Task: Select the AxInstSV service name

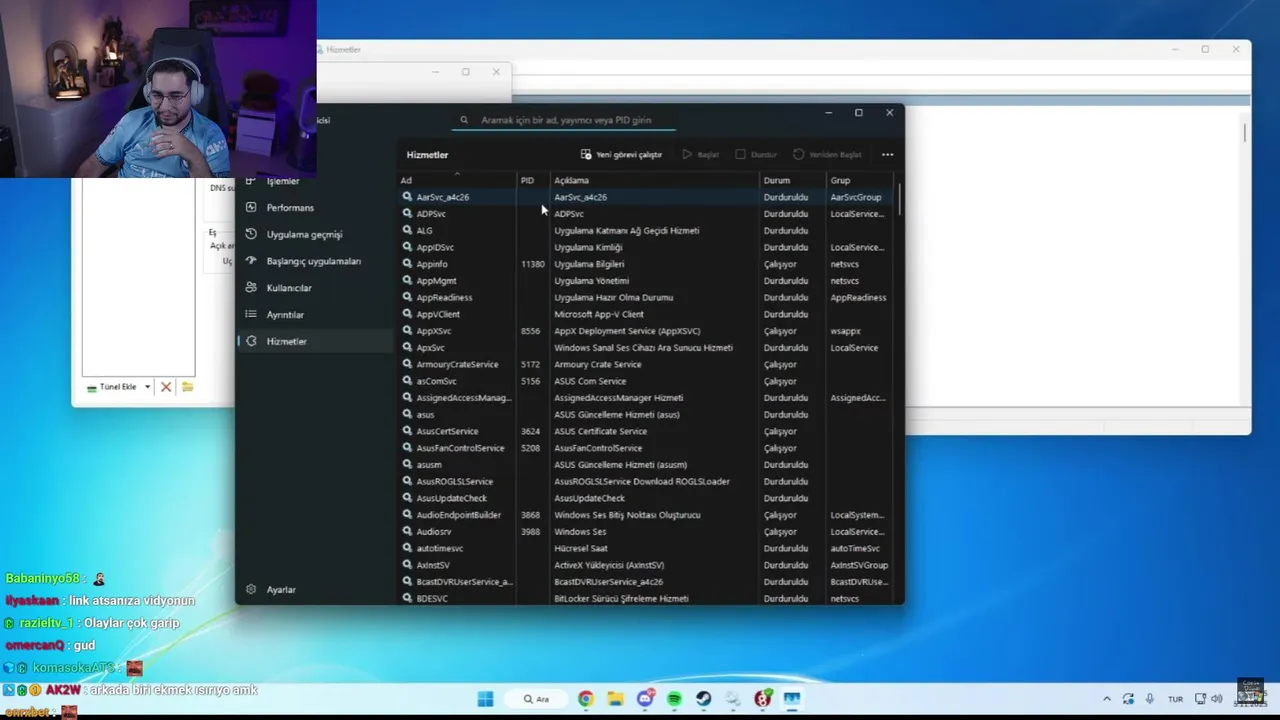Action: click(x=433, y=565)
